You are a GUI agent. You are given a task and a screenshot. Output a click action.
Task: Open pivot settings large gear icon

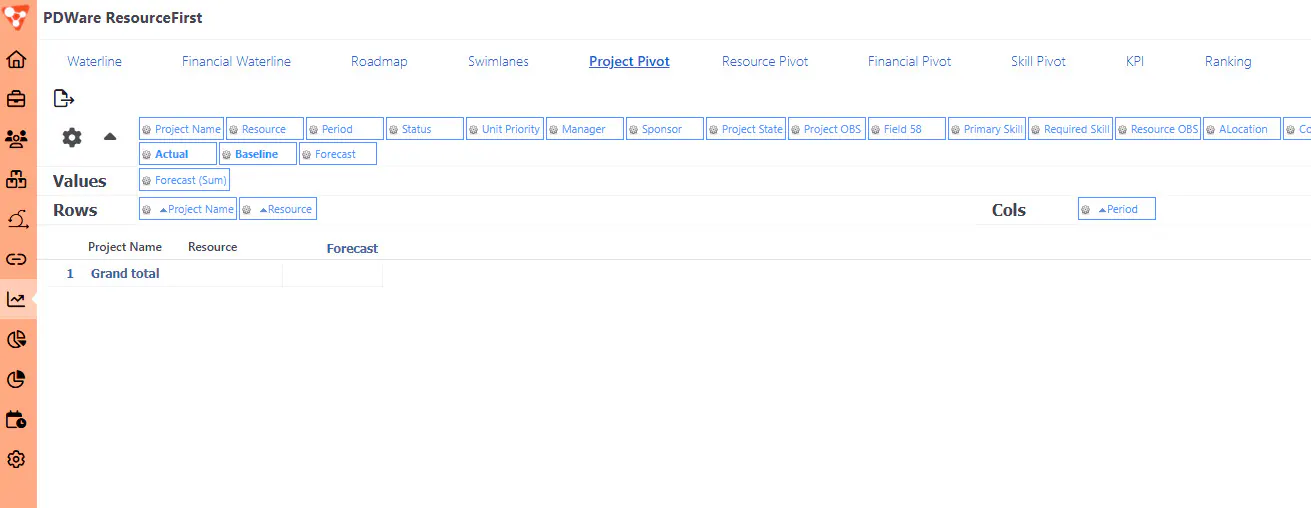72,137
